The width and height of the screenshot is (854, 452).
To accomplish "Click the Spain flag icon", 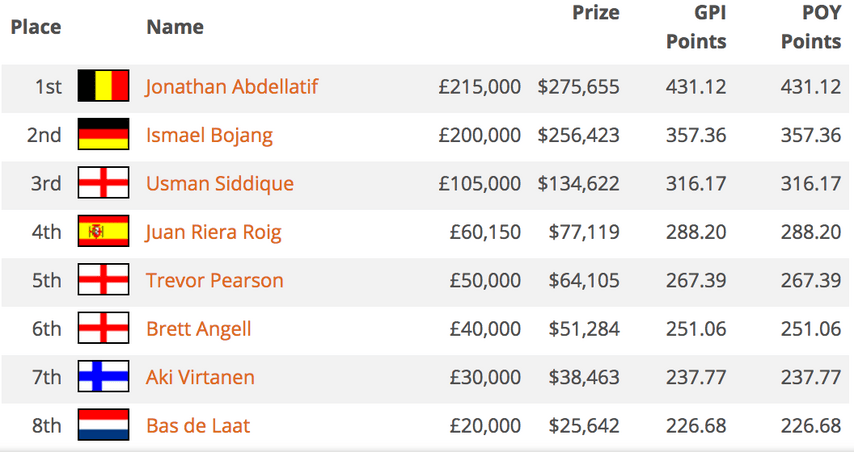I will pos(103,231).
